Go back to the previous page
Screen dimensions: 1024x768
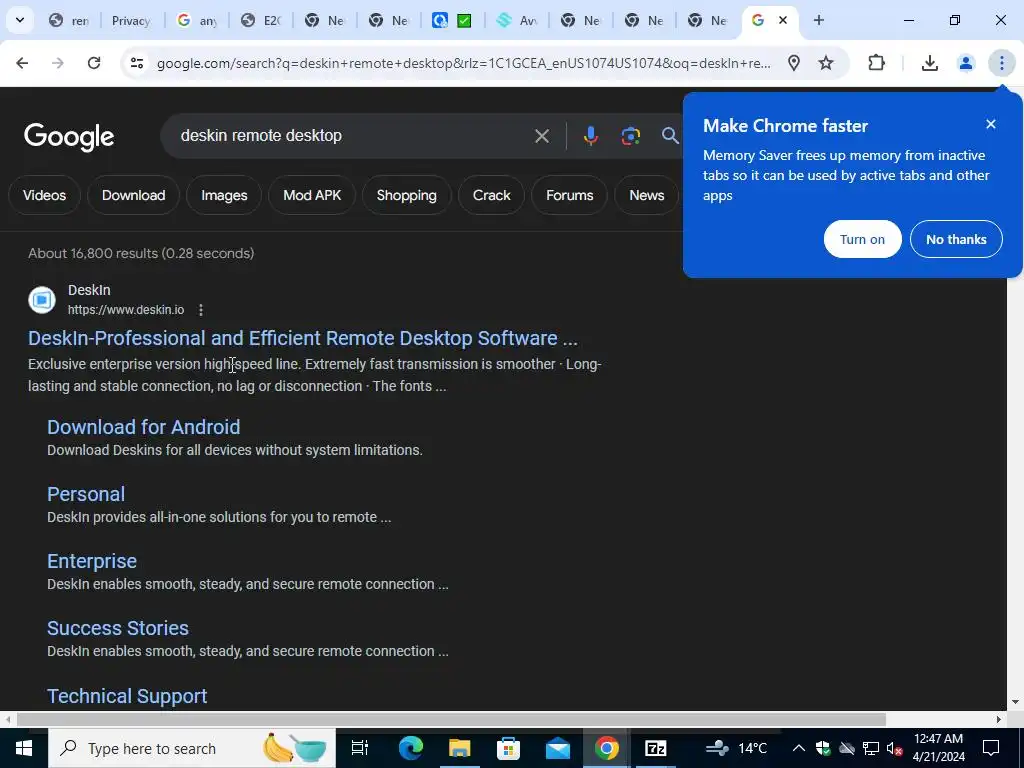tap(22, 63)
